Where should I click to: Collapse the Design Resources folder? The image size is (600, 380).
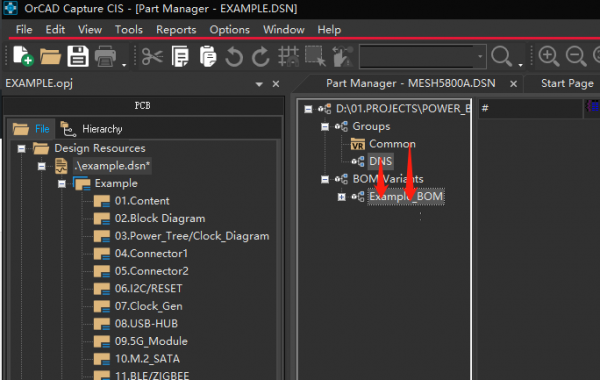21,148
